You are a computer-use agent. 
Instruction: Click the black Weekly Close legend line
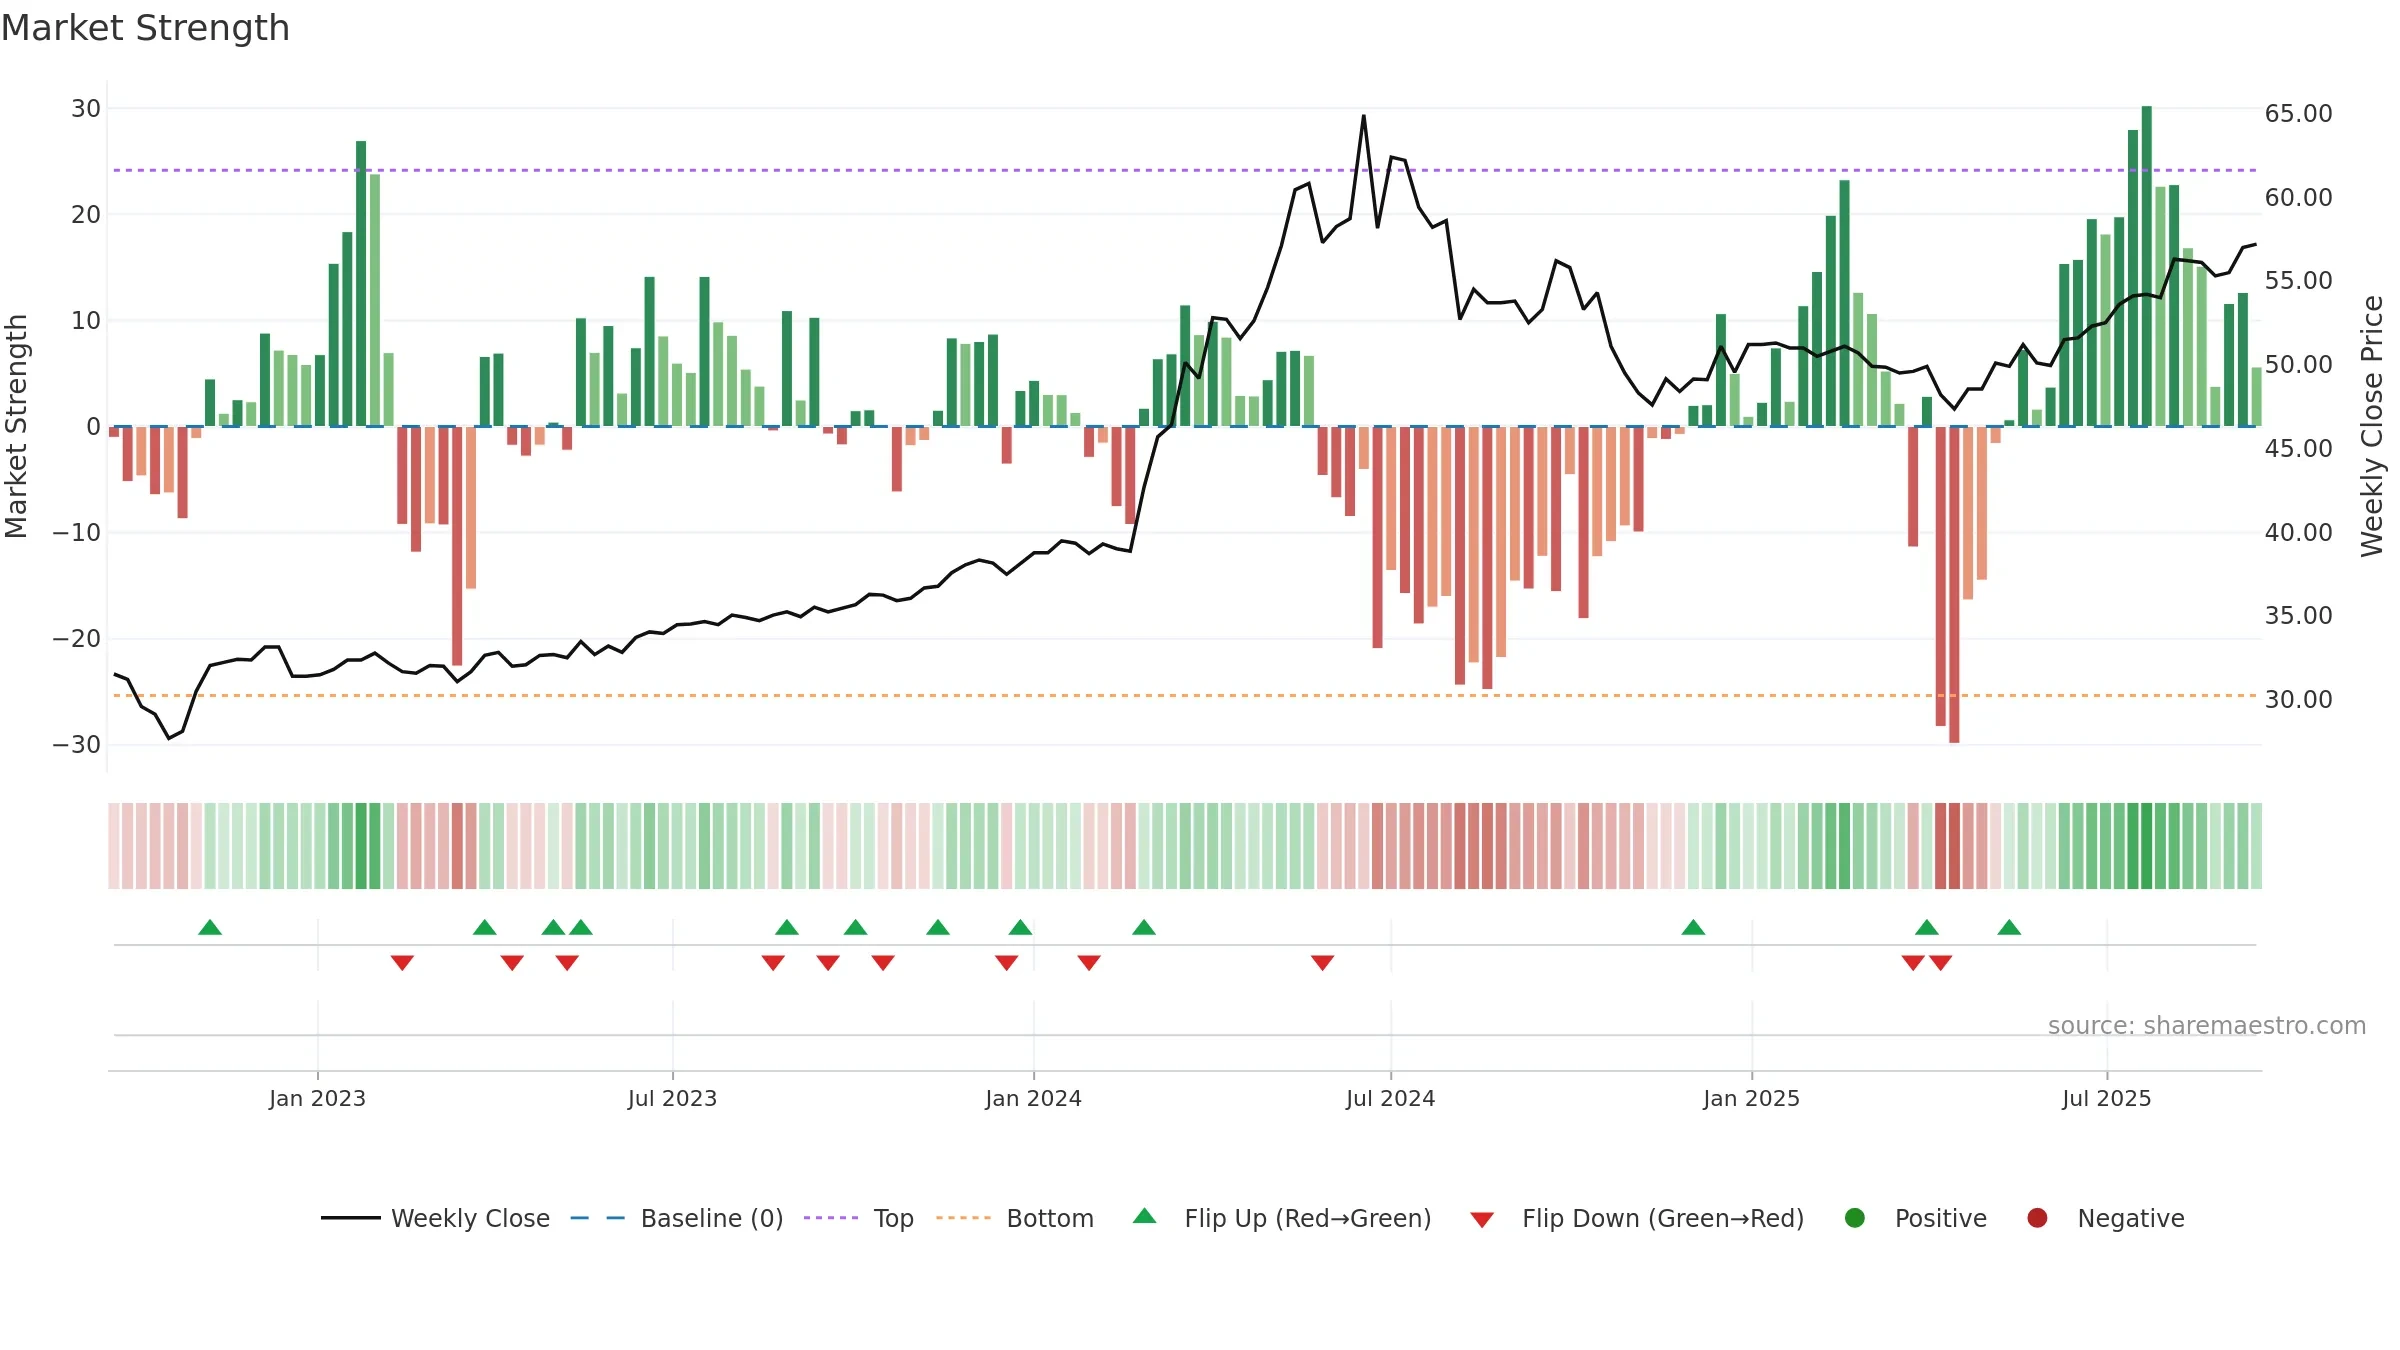[350, 1218]
